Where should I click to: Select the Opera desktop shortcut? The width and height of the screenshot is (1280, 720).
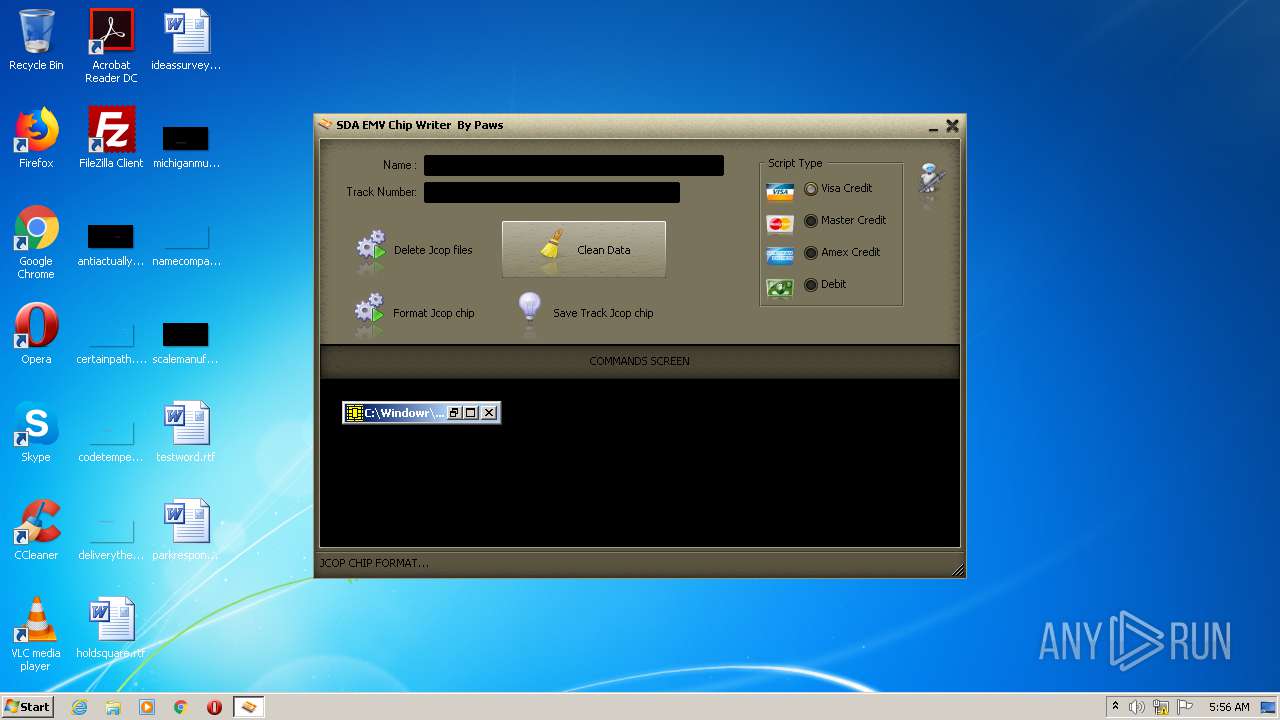[x=36, y=334]
